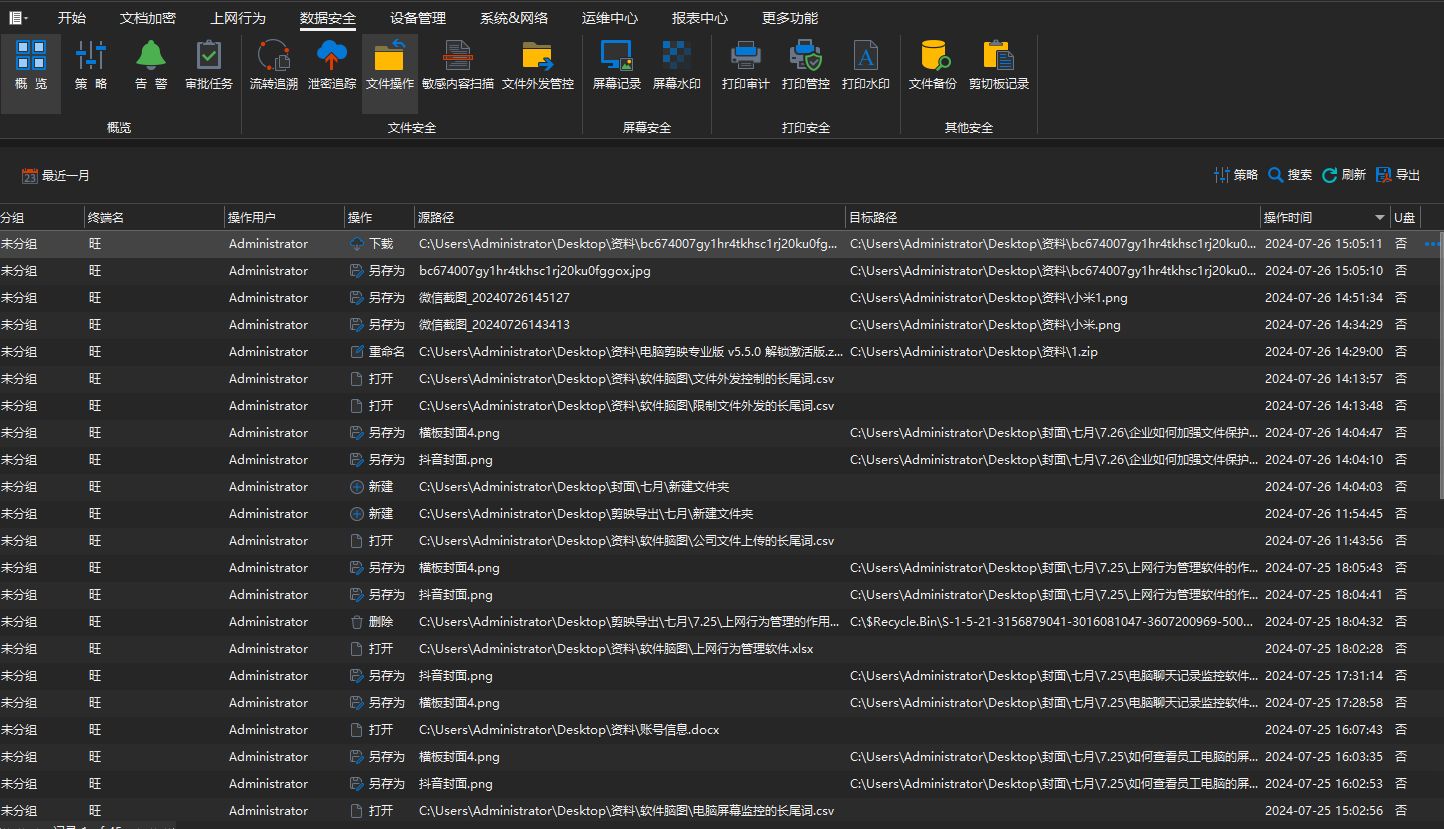This screenshot has height=829, width=1444.
Task: Expand the application menu dropdown at top-left
Action: (19, 18)
